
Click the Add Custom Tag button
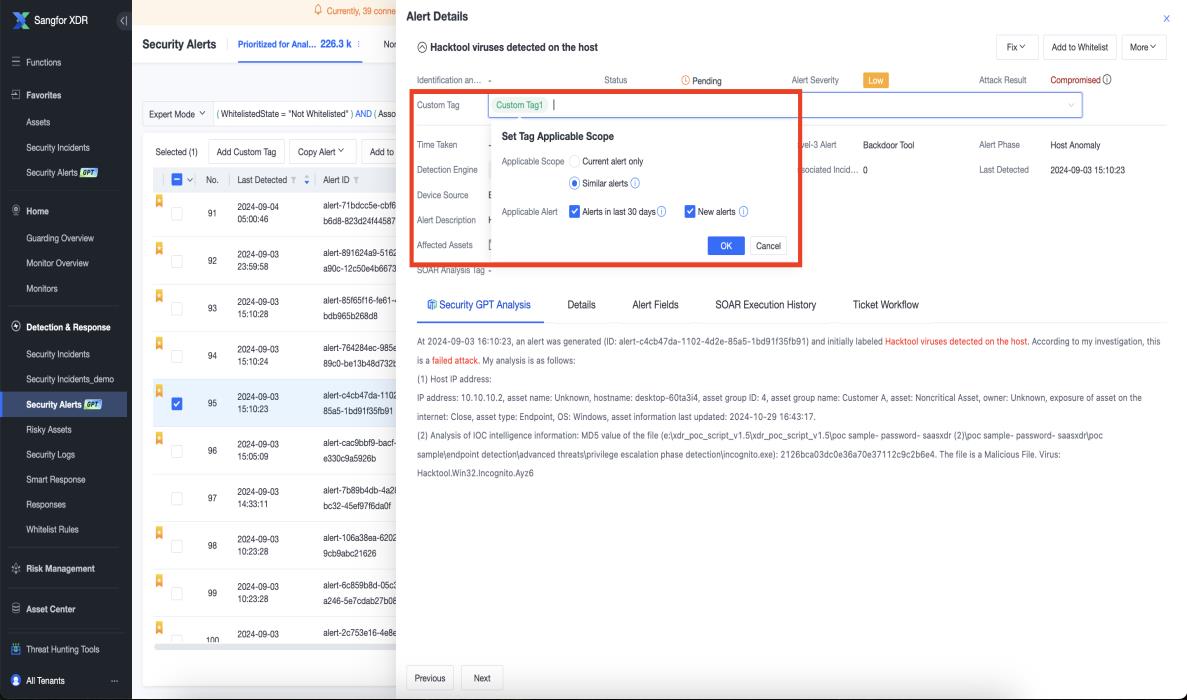point(246,151)
